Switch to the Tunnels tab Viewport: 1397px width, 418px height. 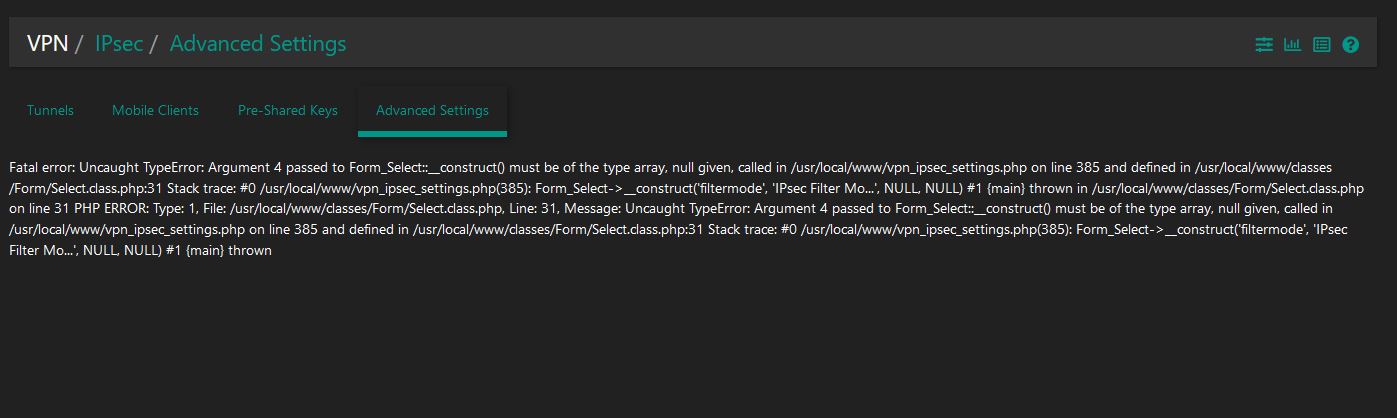click(x=50, y=110)
